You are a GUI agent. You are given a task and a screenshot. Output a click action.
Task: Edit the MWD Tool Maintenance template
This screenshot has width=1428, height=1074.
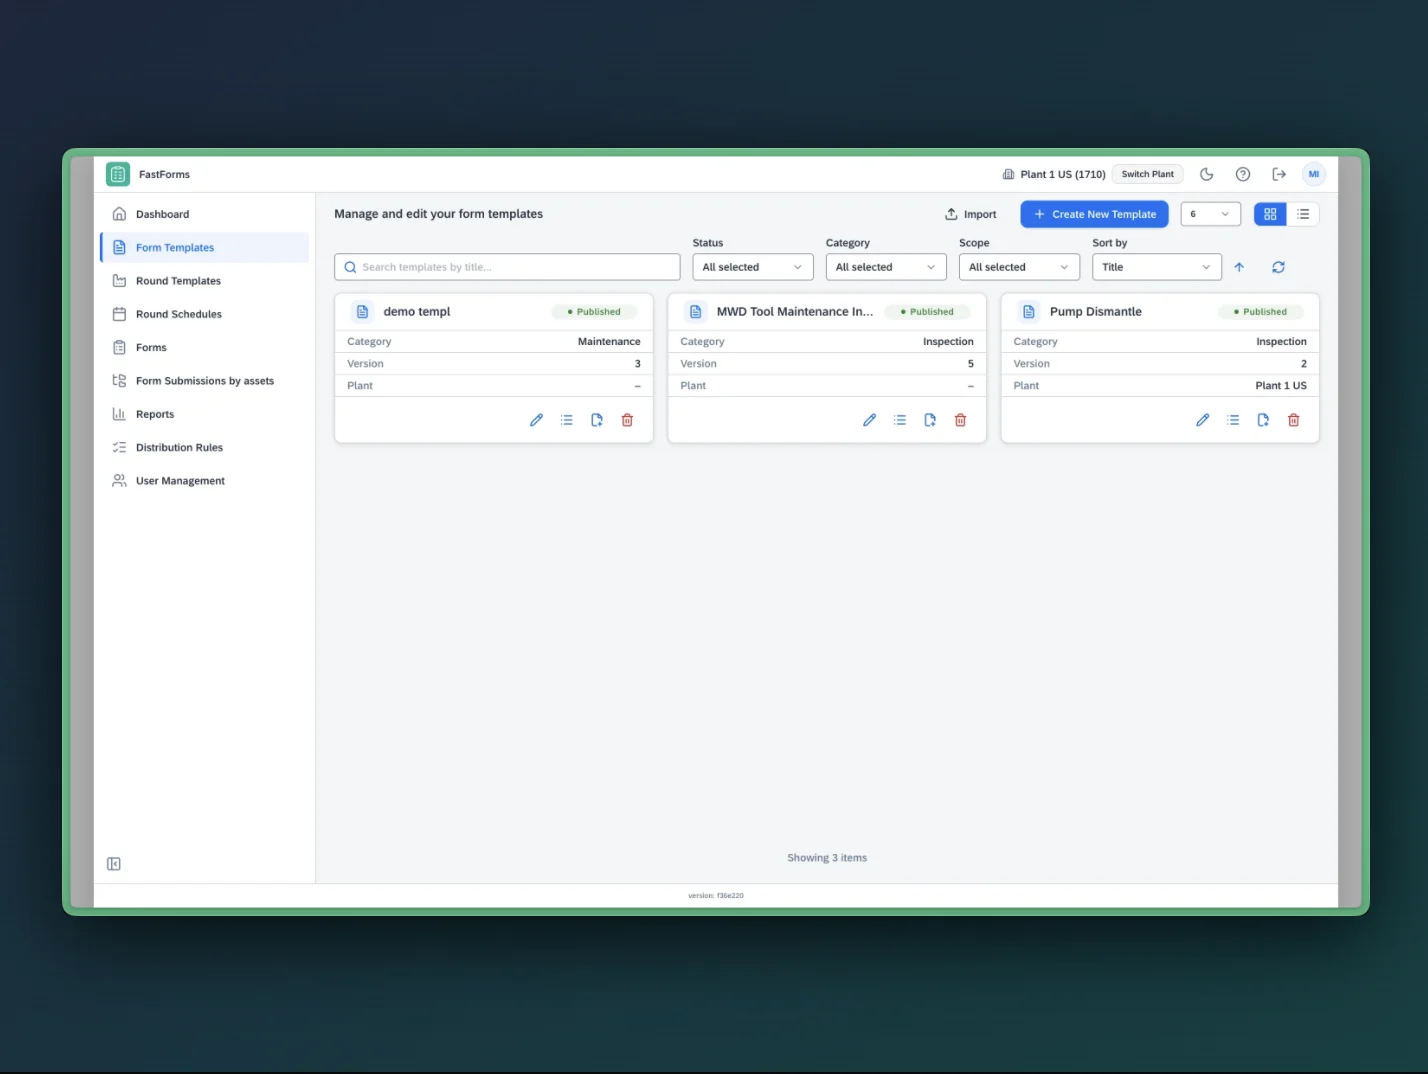(x=869, y=420)
